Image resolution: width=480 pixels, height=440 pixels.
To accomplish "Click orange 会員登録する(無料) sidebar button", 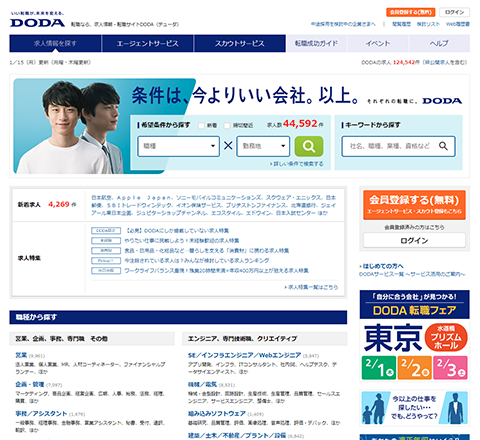I will (x=414, y=205).
